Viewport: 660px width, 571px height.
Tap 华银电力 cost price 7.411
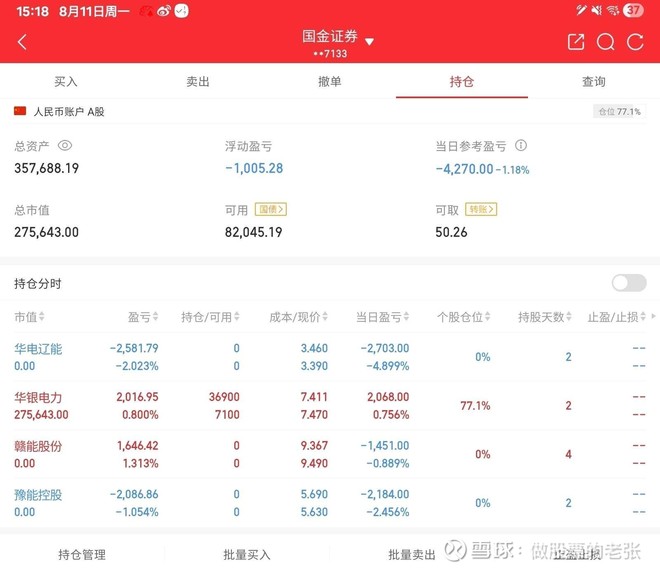tap(314, 397)
